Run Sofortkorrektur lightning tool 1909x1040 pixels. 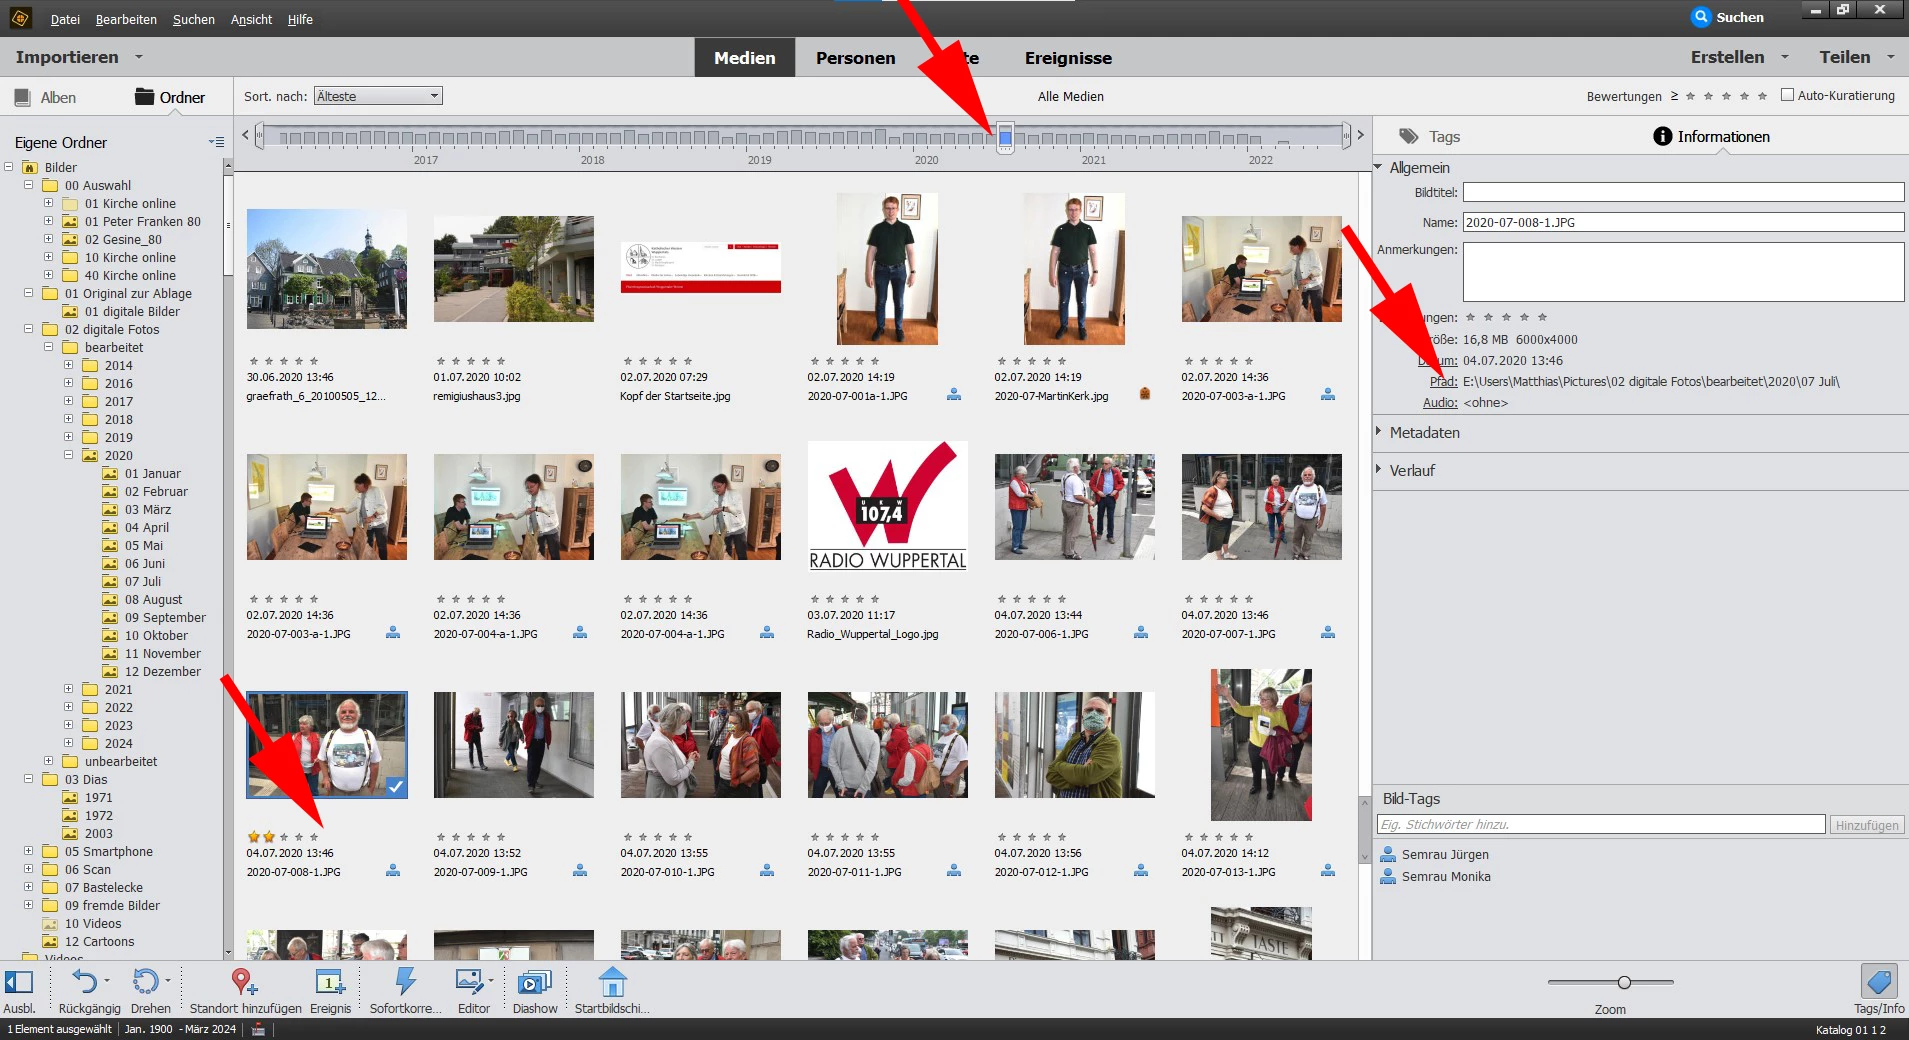tap(405, 982)
